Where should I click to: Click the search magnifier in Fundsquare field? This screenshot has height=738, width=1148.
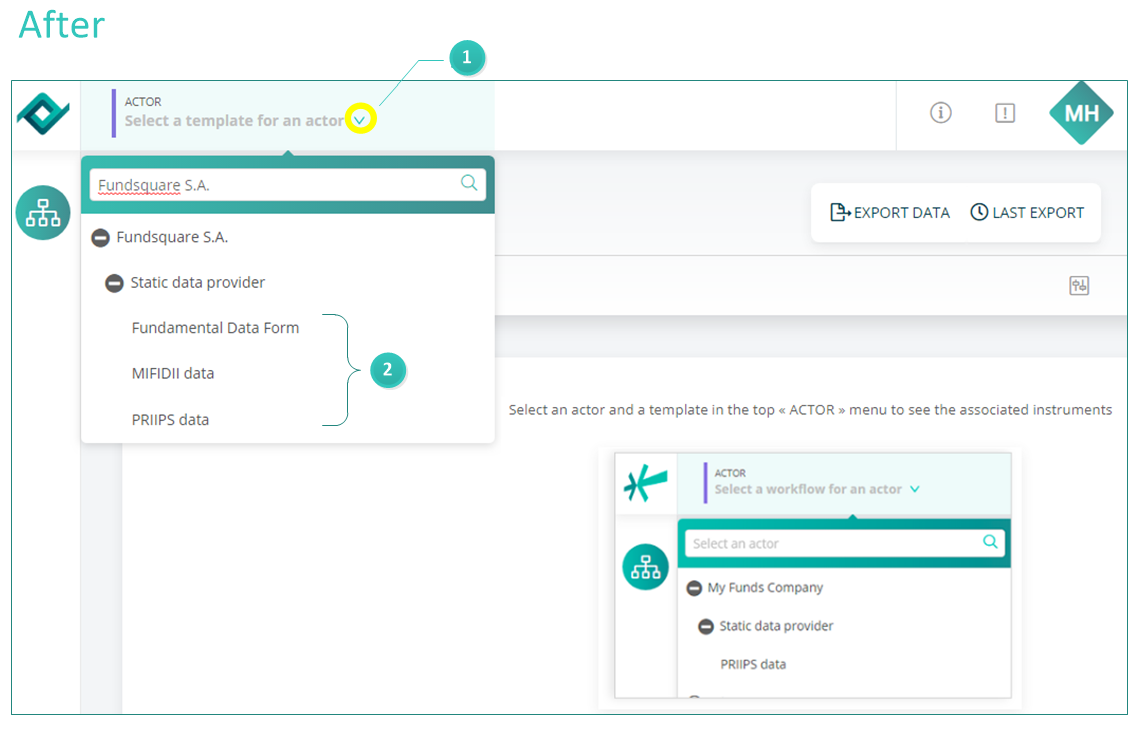pos(469,183)
